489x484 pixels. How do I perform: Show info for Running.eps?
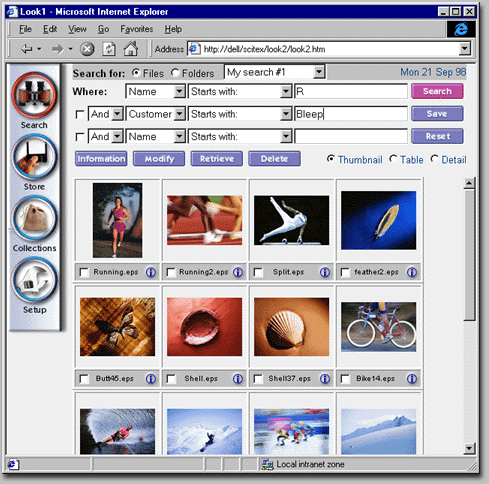coord(151,272)
